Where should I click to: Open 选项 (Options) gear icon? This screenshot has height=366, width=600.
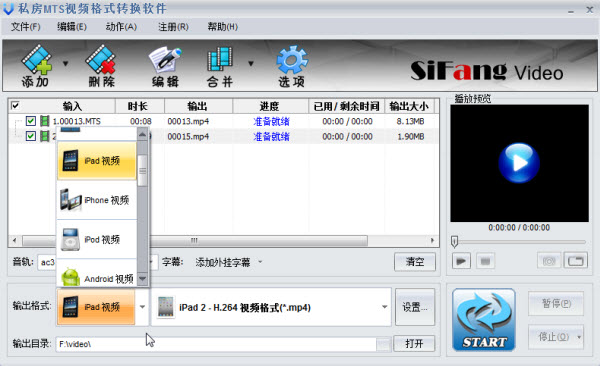click(292, 66)
